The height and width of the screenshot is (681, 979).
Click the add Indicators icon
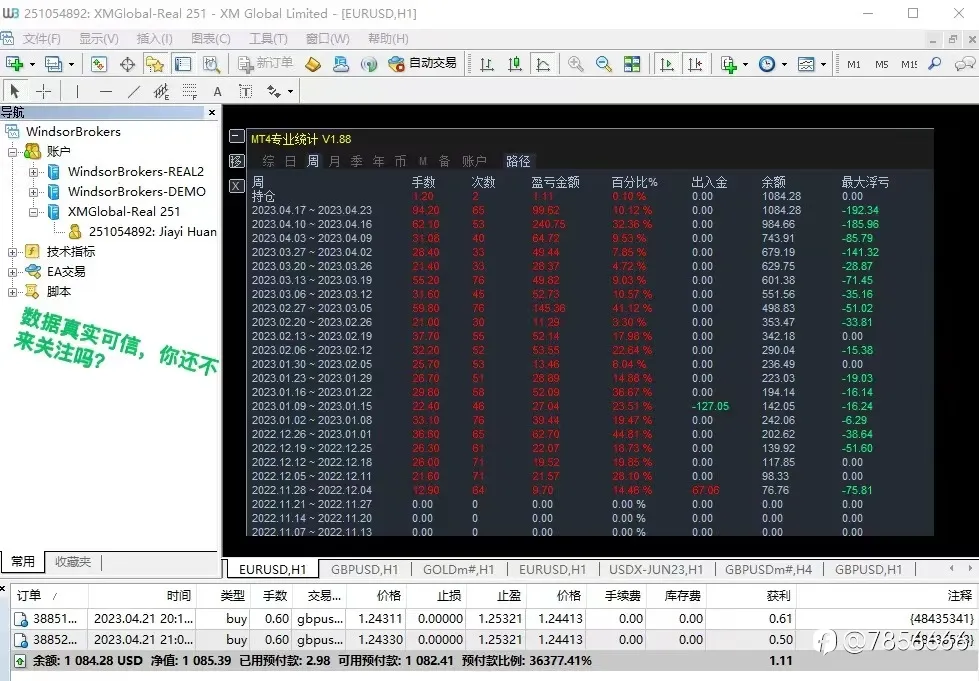pyautogui.click(x=729, y=64)
